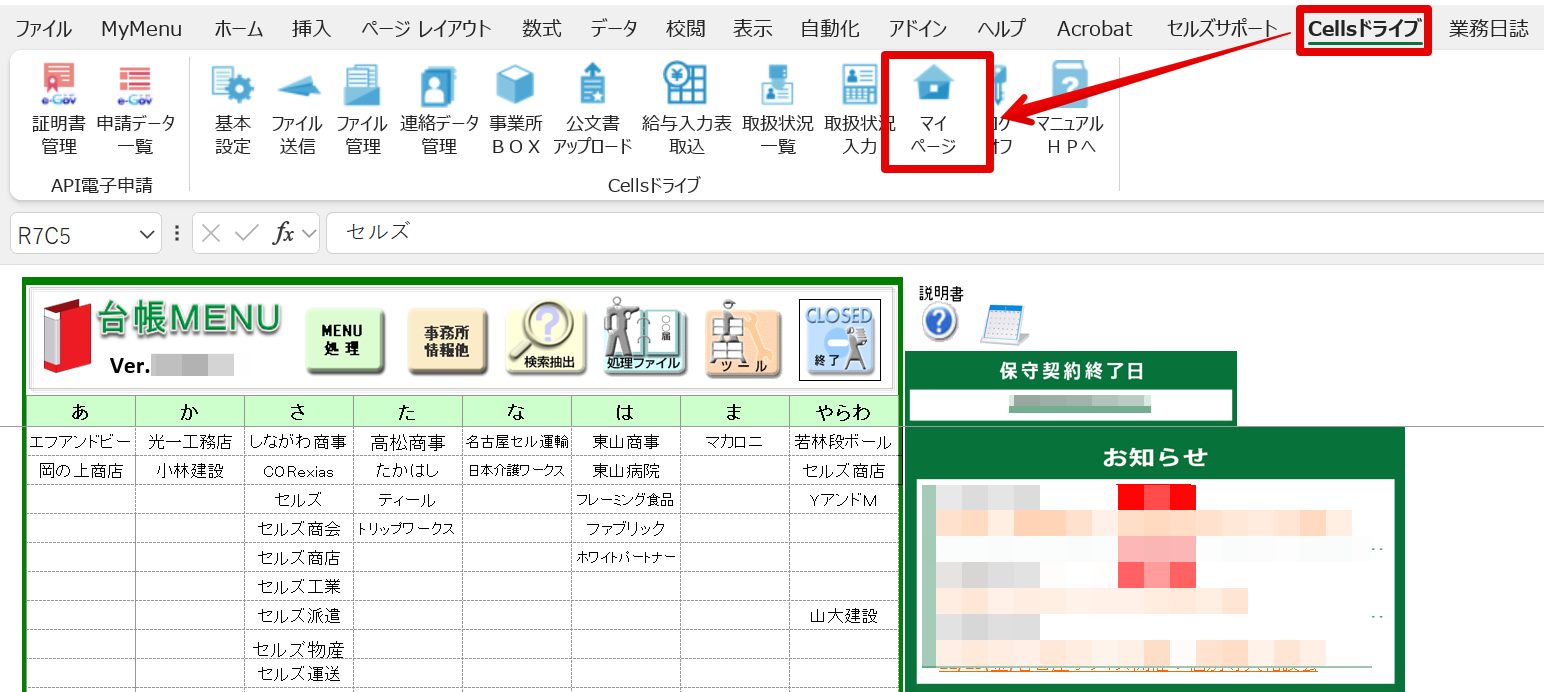Switch to the Acrobat tab
Screen dimensions: 1544x692
pos(1094,29)
